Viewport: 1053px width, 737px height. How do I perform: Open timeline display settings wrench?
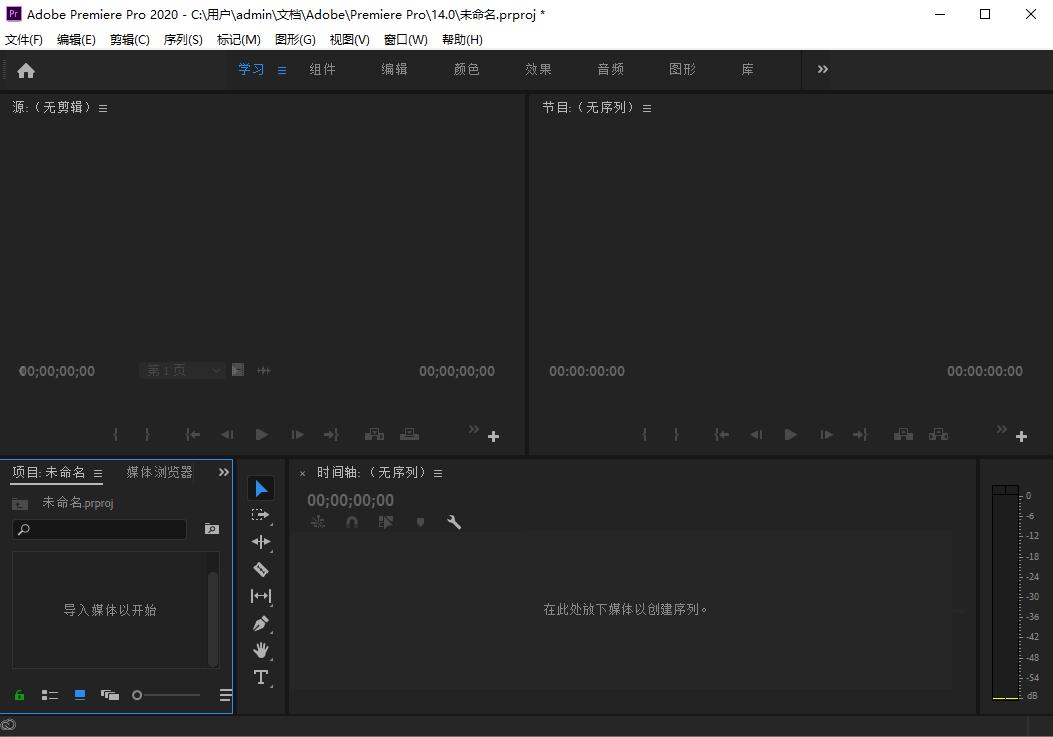pyautogui.click(x=454, y=522)
